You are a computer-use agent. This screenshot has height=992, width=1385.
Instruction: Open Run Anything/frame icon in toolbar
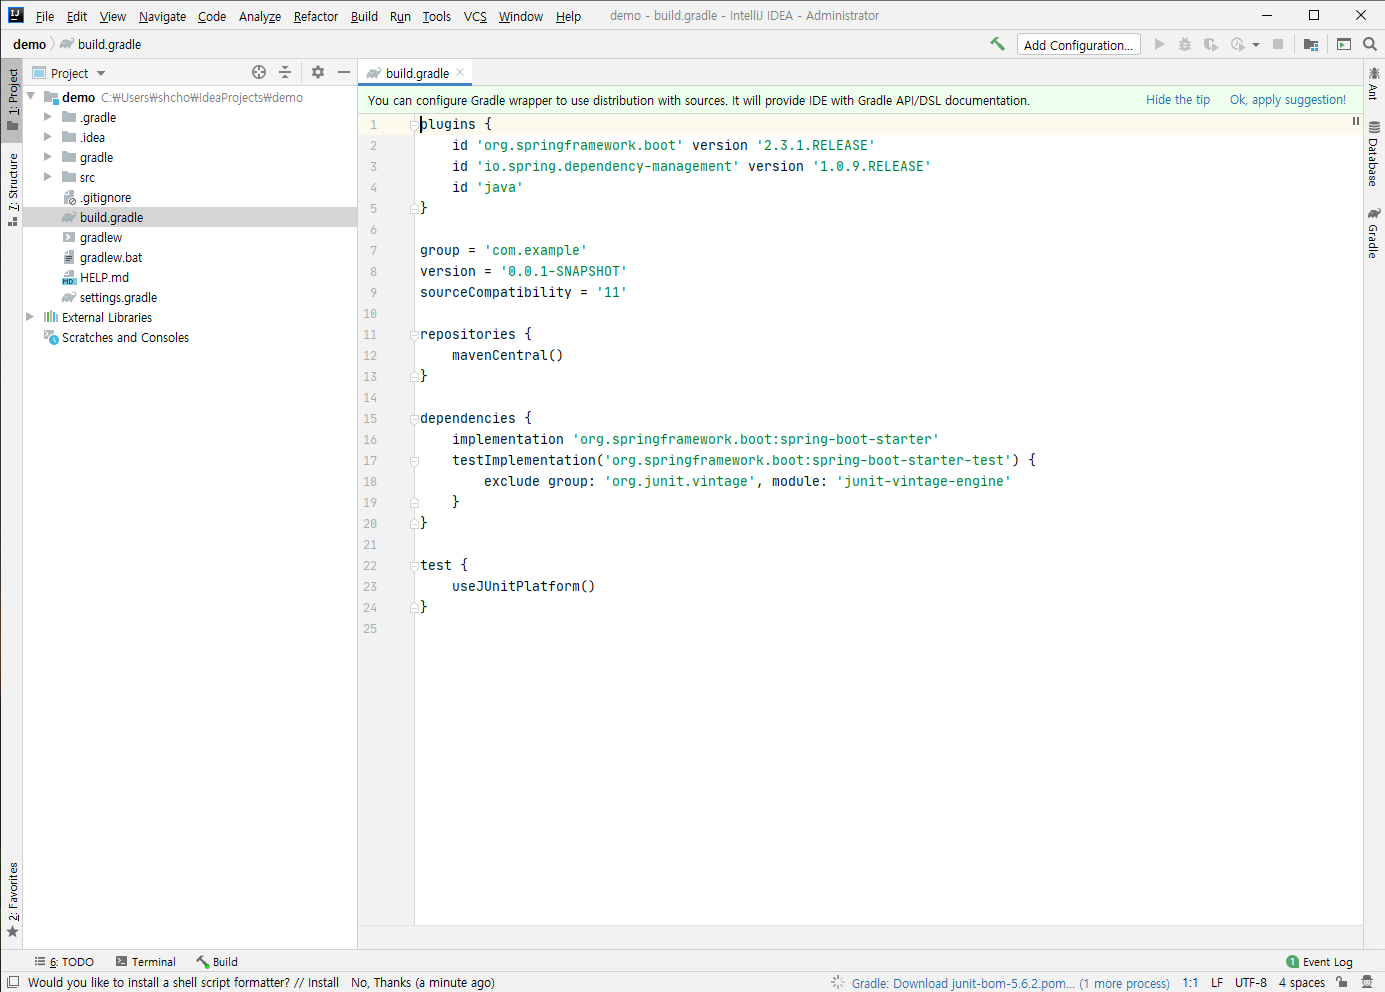pos(1344,44)
